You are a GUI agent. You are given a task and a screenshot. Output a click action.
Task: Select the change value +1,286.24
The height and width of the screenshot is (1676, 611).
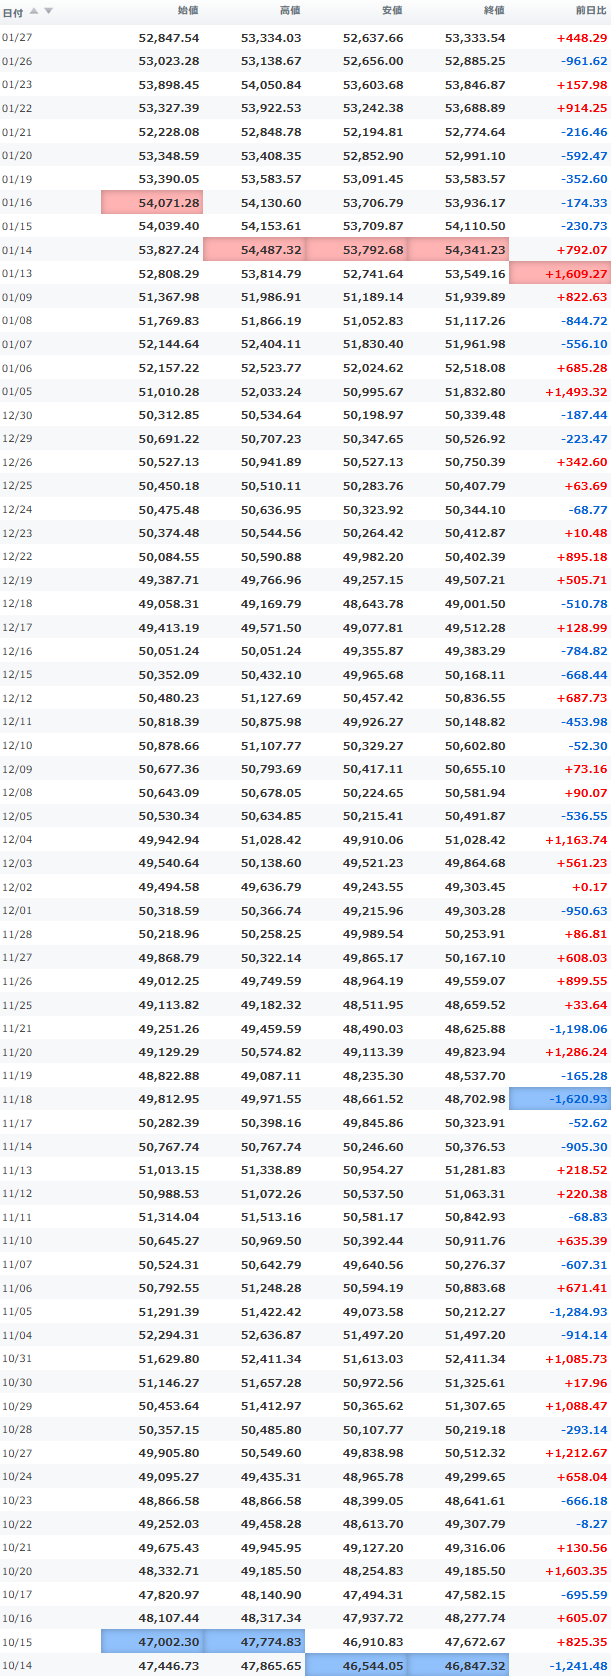tap(576, 1052)
